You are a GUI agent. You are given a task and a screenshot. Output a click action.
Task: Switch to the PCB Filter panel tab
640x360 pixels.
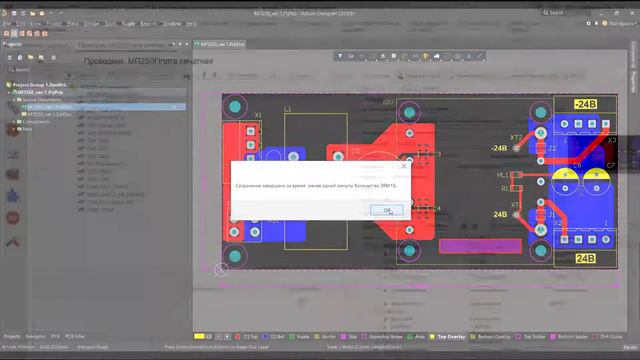[75, 336]
